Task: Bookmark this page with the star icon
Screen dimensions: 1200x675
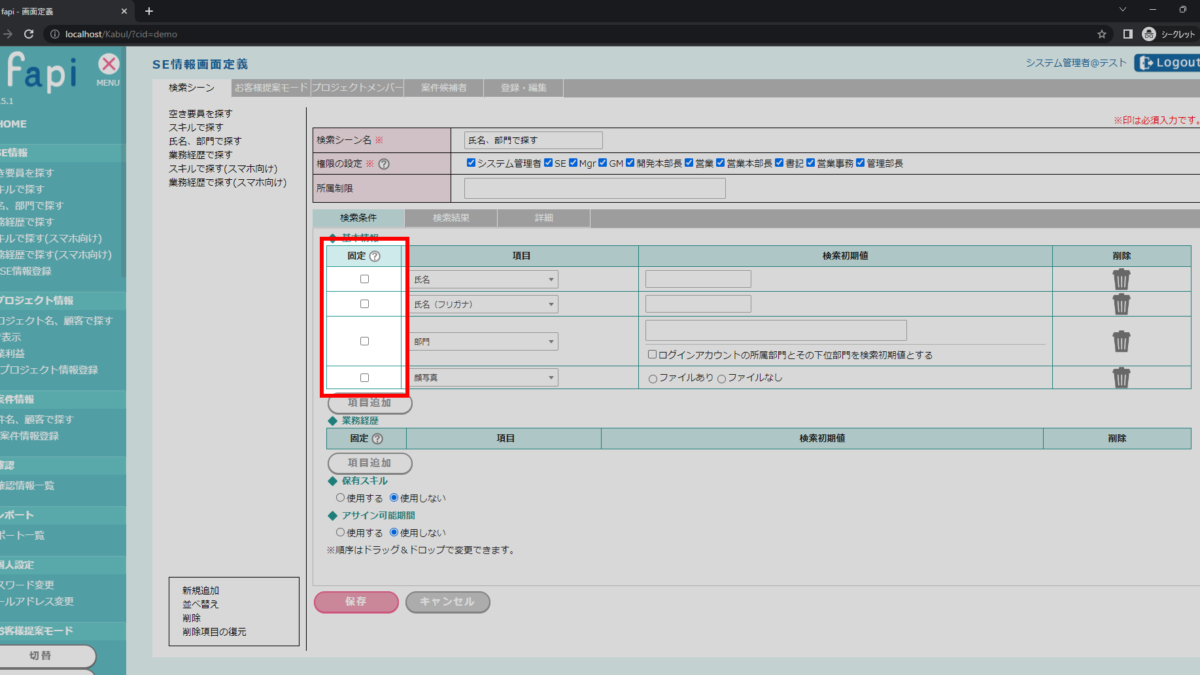Action: click(x=1101, y=33)
